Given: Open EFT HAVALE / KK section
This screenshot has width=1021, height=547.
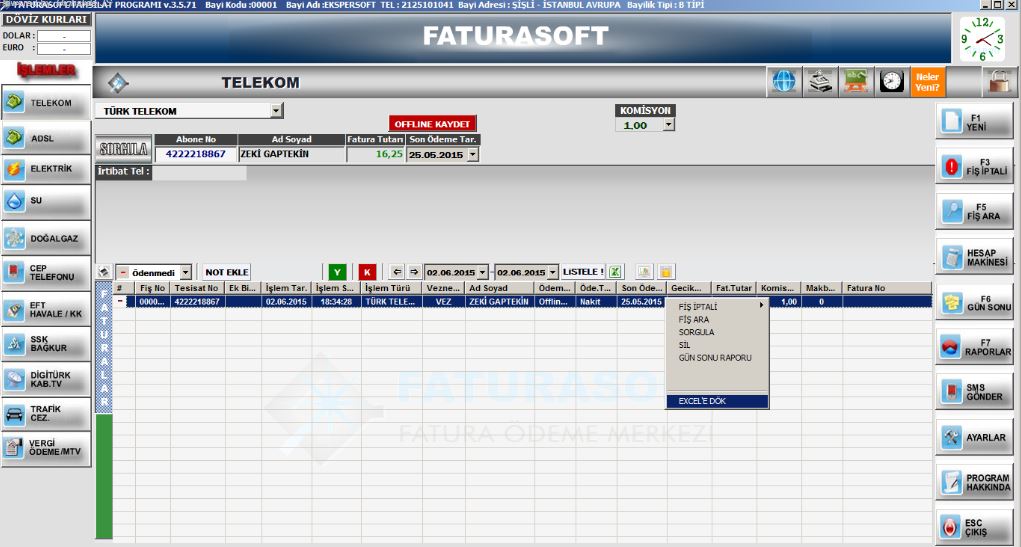Looking at the screenshot, I should point(46,309).
